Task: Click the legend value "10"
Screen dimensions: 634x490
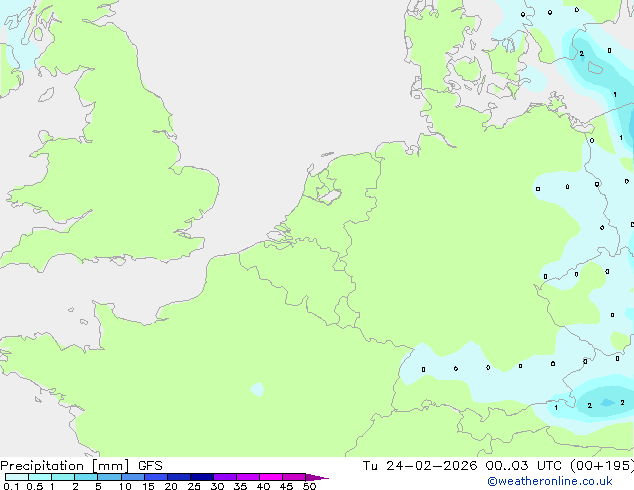Action: coord(125,486)
